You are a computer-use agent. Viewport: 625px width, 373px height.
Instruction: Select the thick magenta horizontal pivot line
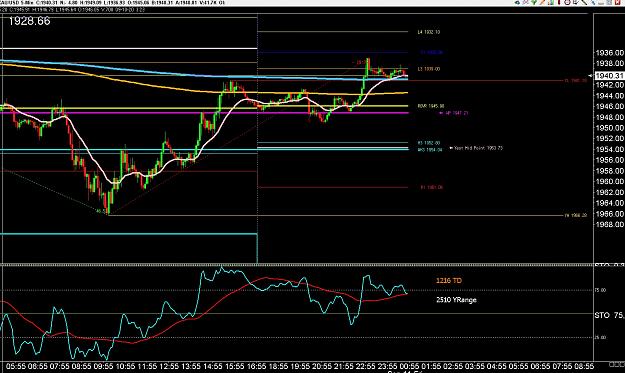coord(204,113)
